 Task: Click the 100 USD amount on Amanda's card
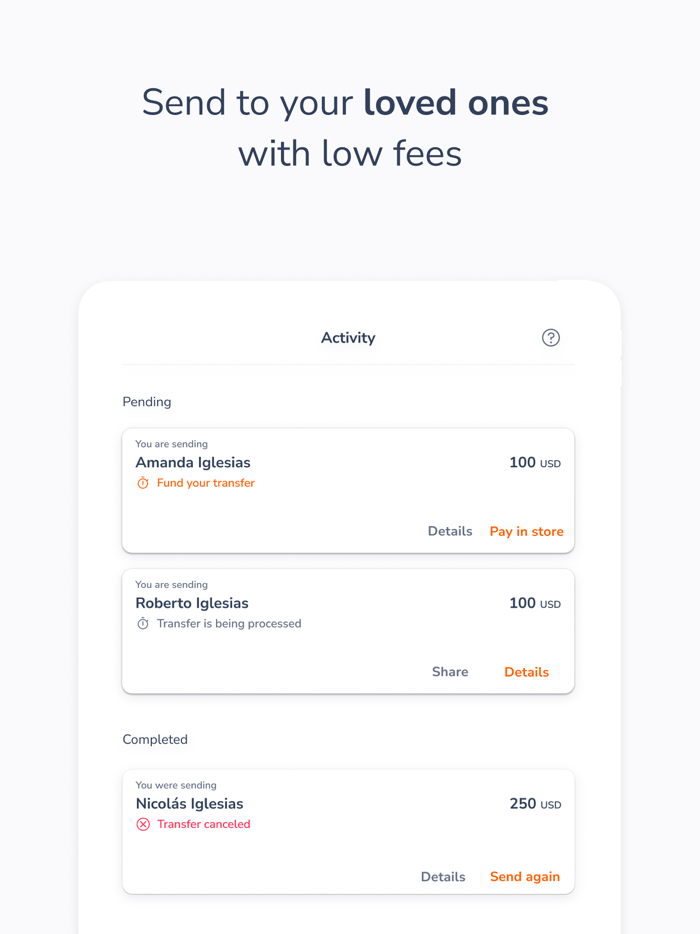[535, 462]
